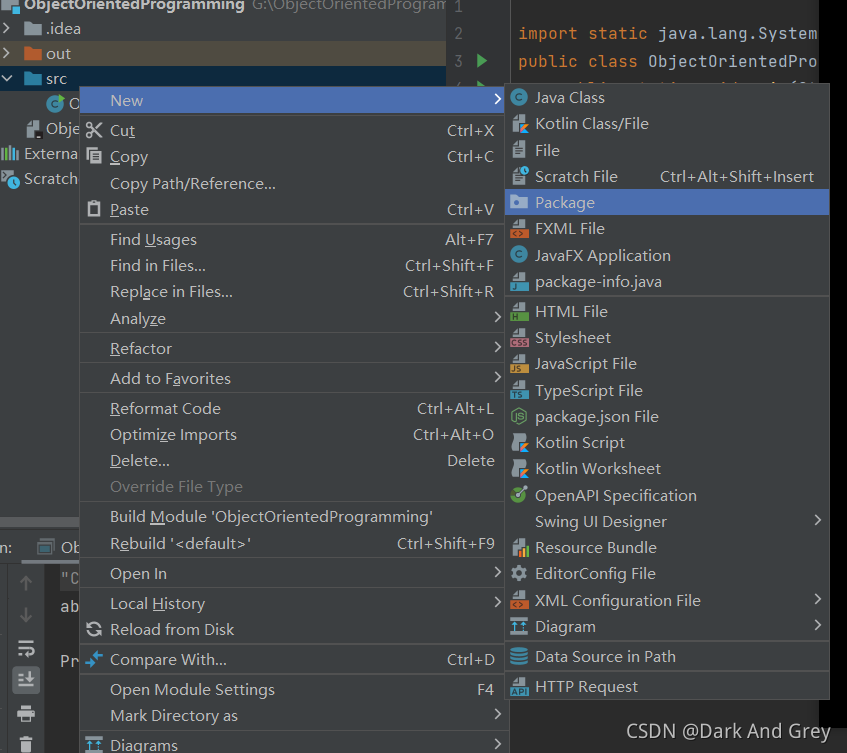Select Rebuild '<default>'
This screenshot has height=753, width=847.
click(292, 543)
